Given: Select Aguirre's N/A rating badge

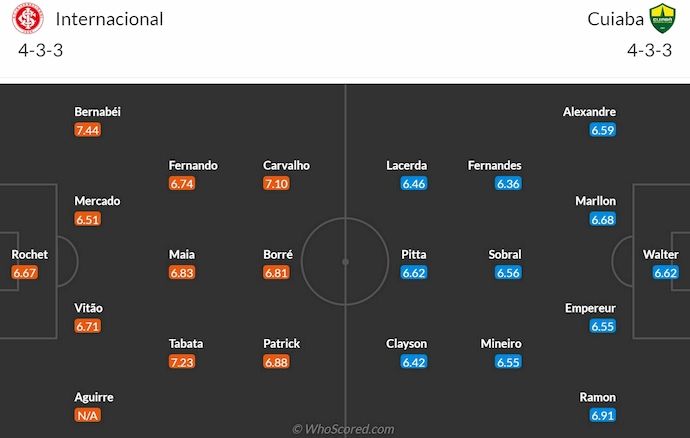Looking at the screenshot, I should tap(88, 415).
